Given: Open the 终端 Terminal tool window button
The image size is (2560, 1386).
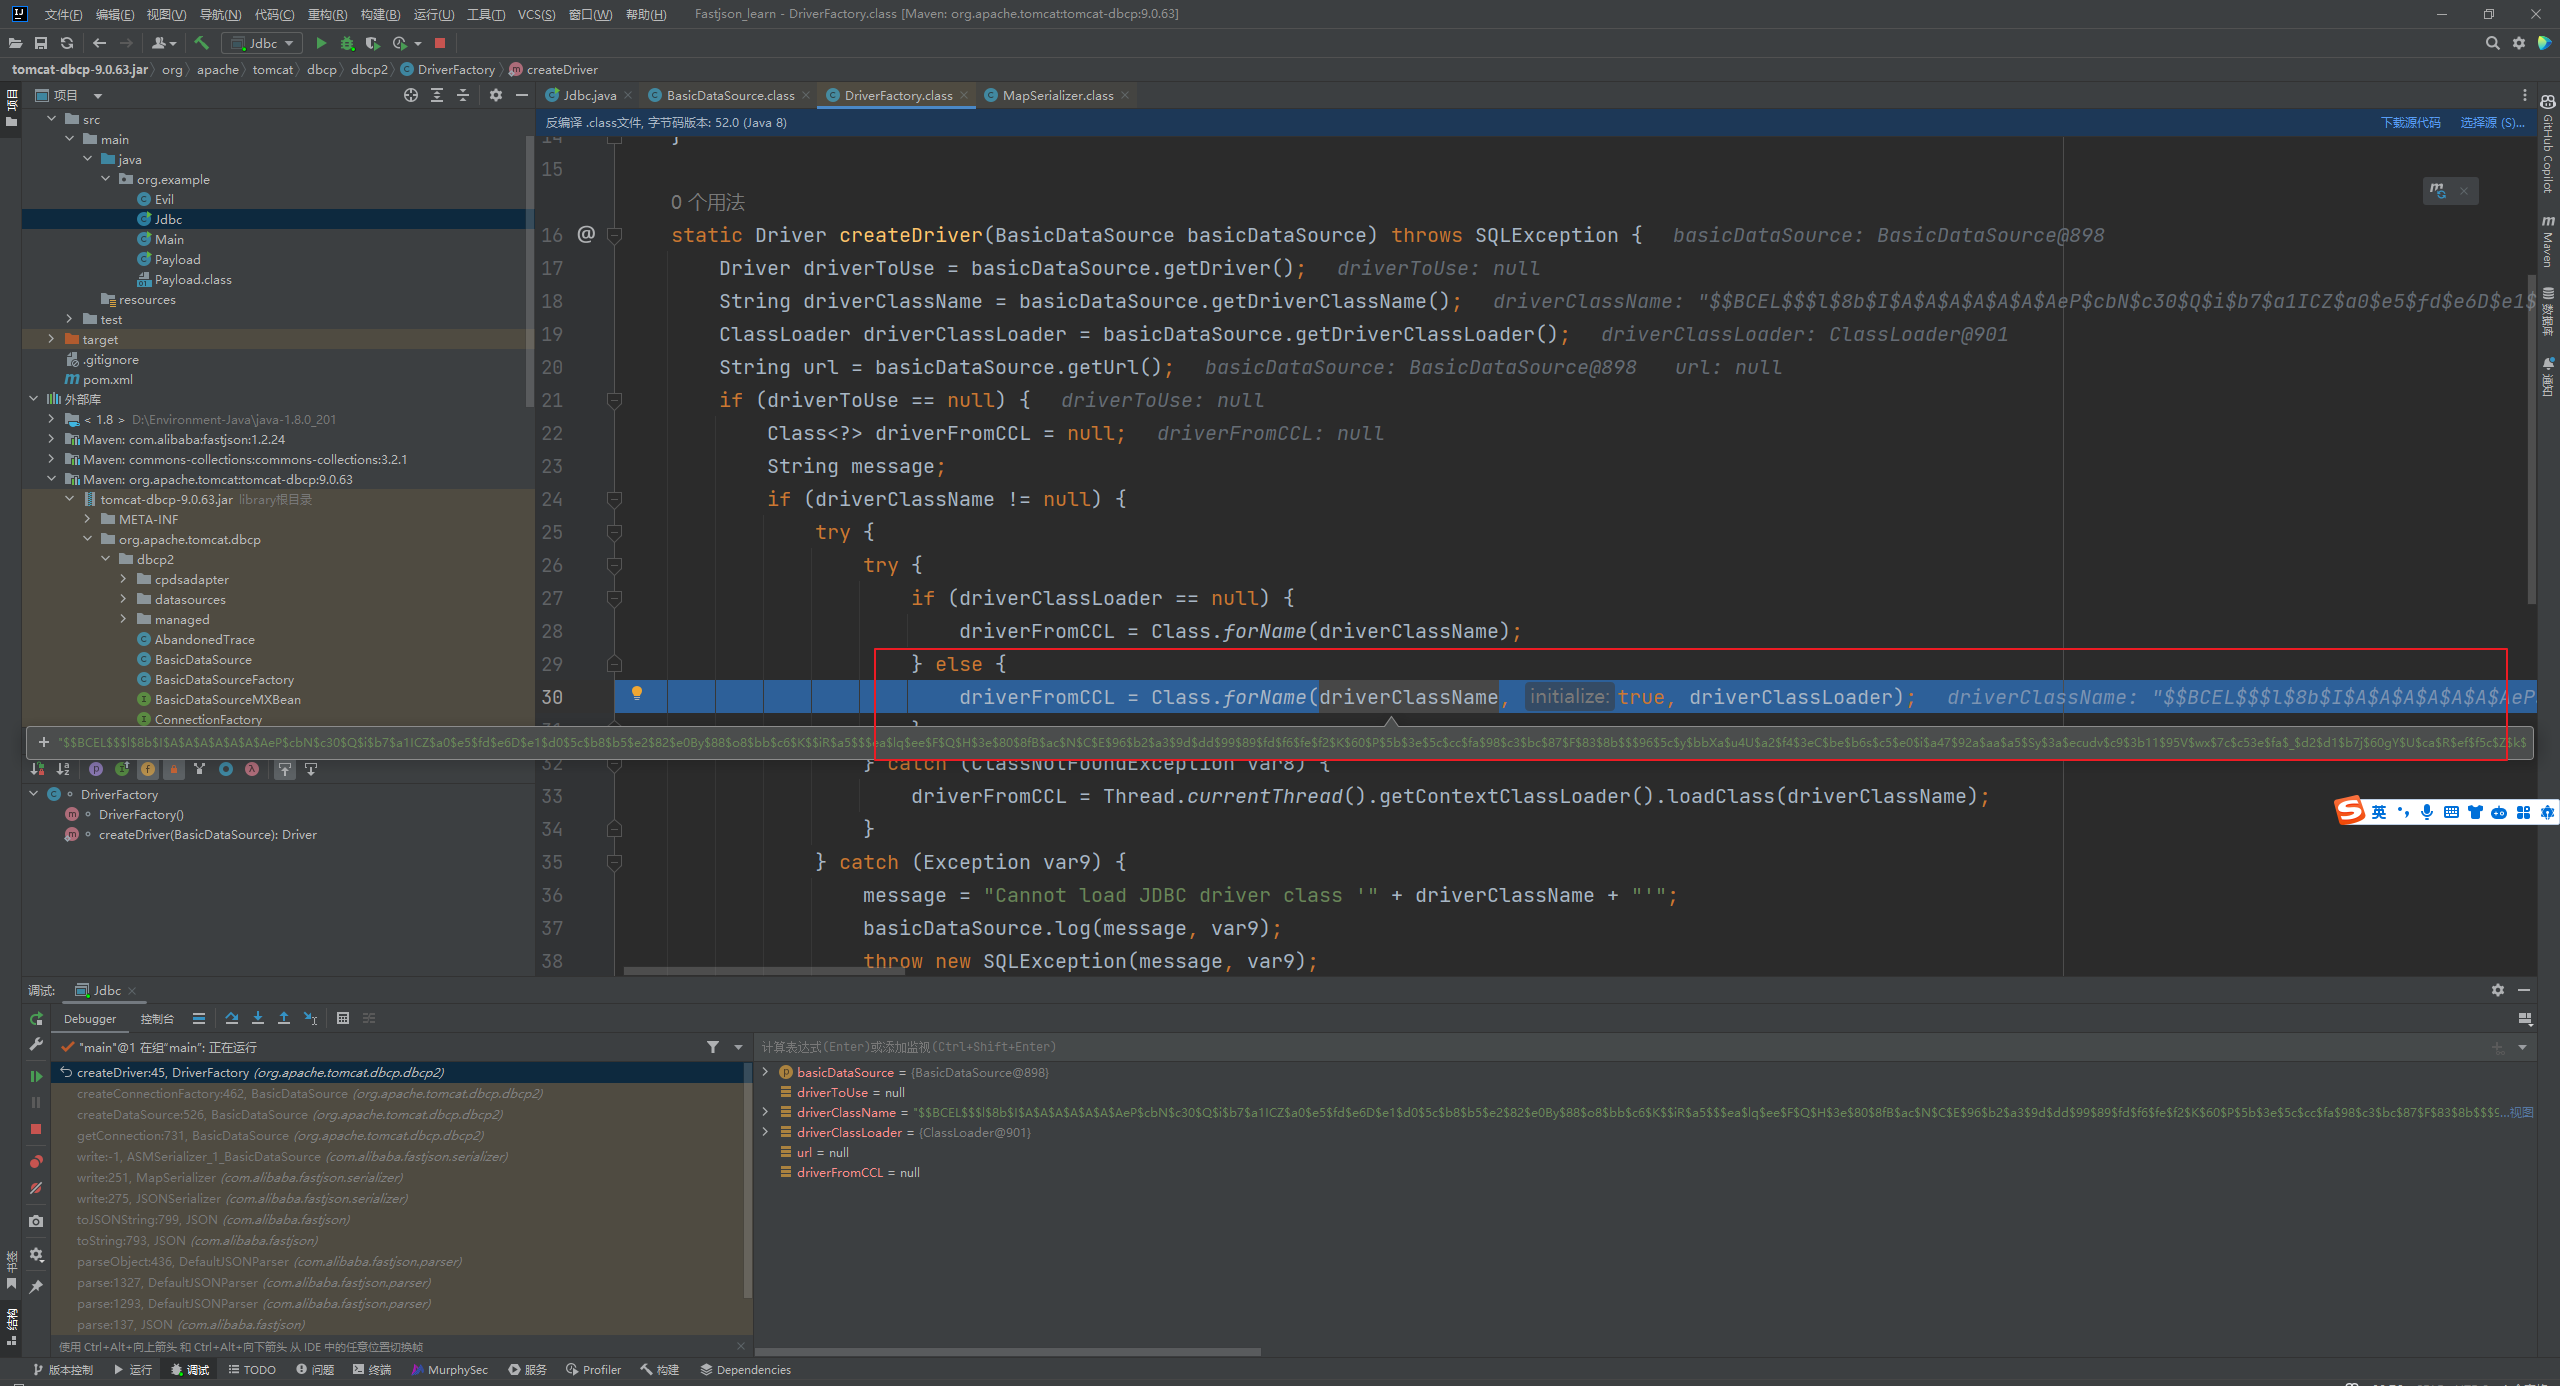Looking at the screenshot, I should point(372,1370).
